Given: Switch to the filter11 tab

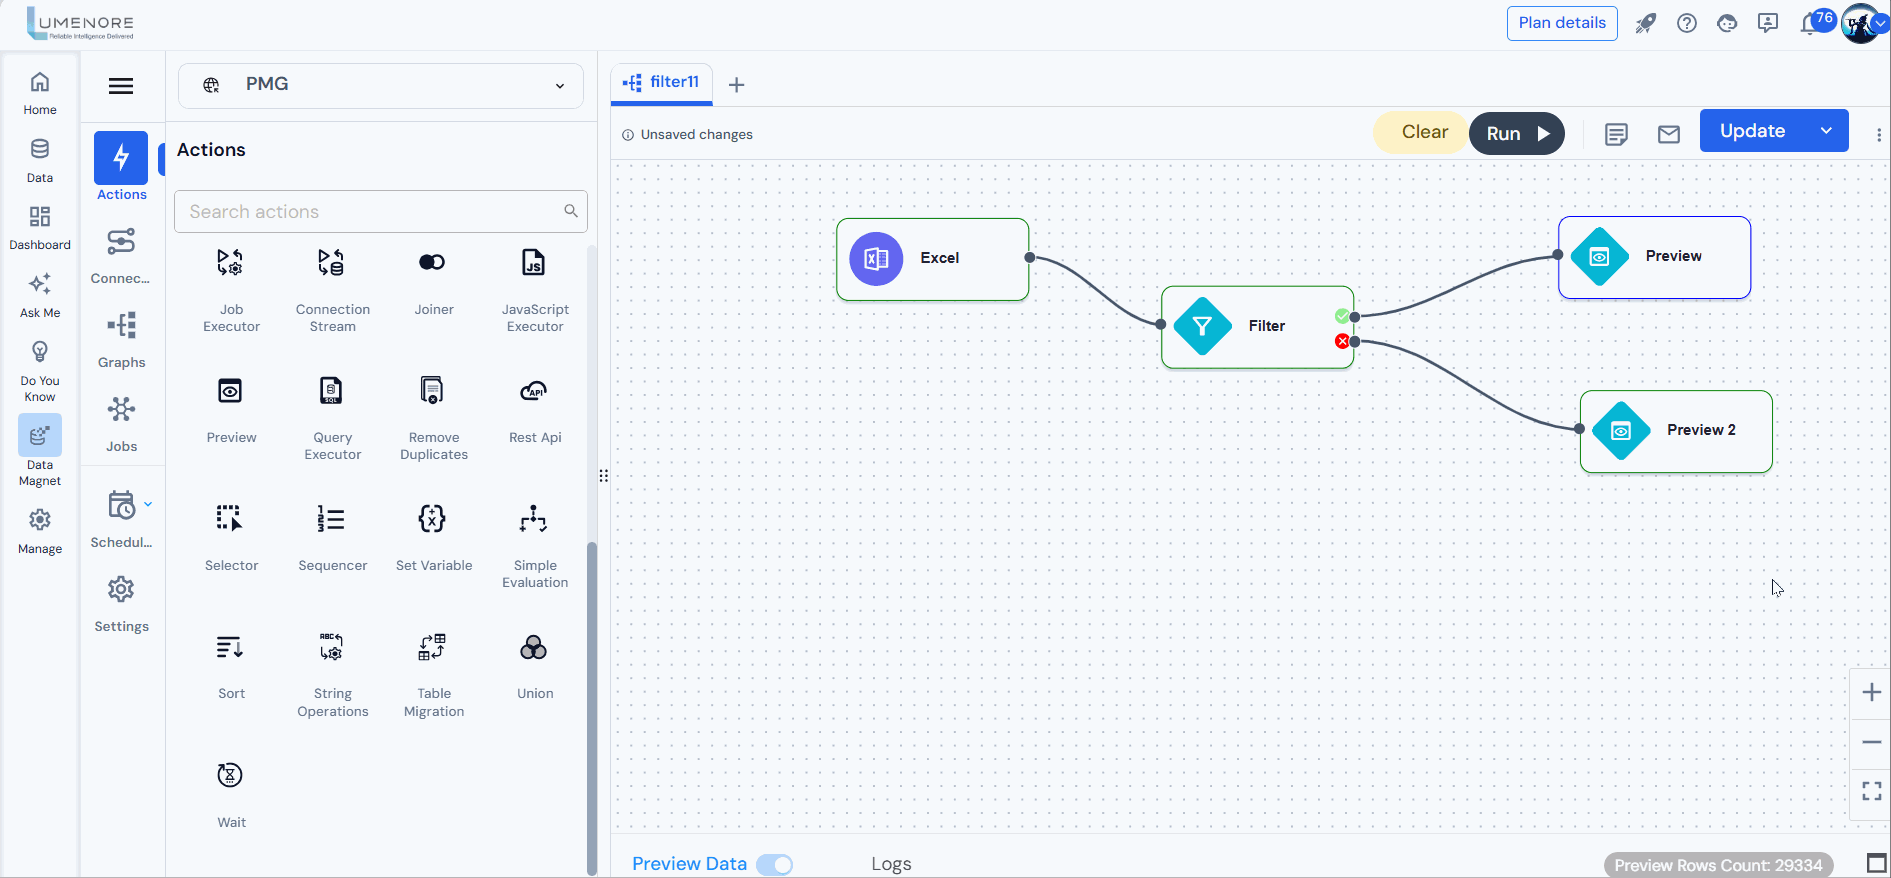Looking at the screenshot, I should (x=662, y=83).
